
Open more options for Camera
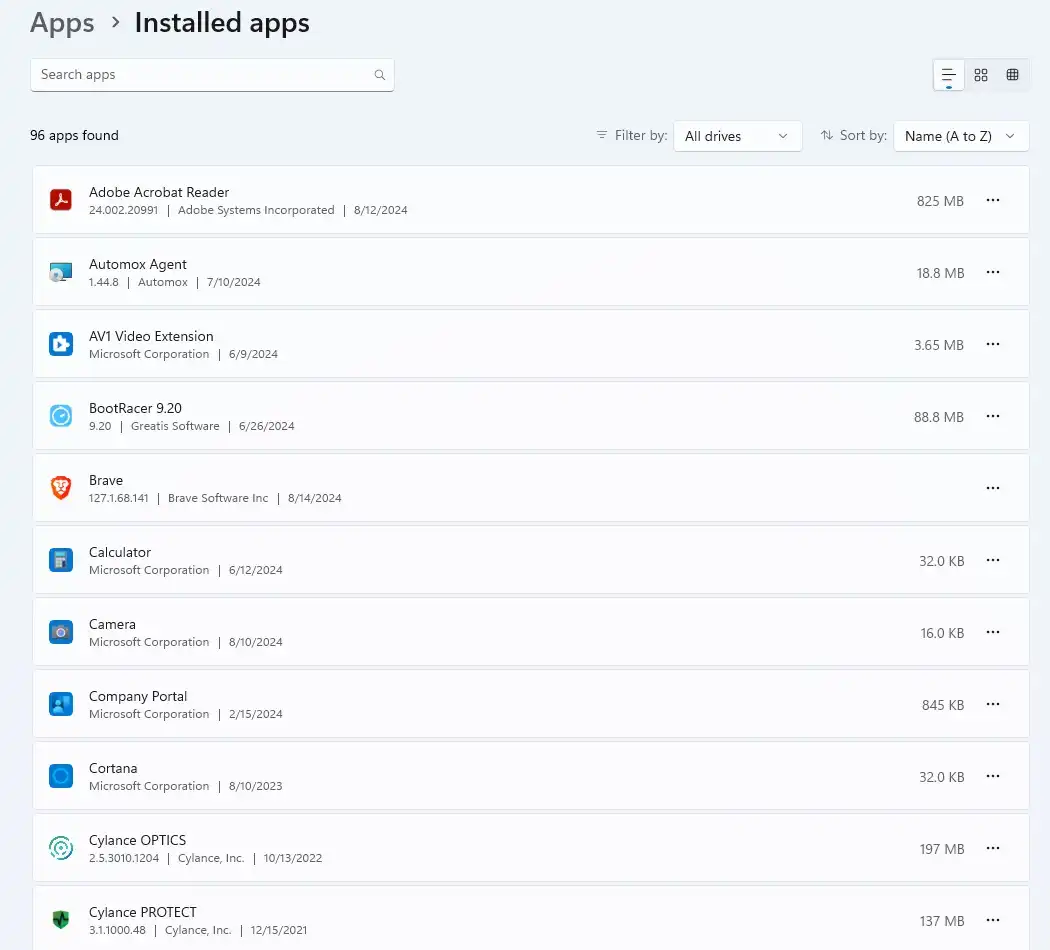pos(993,632)
